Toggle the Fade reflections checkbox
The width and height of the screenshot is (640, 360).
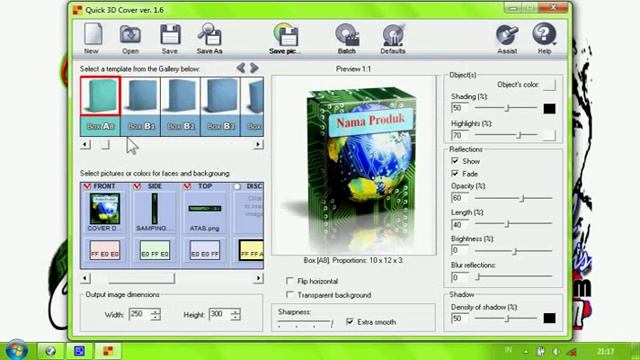pyautogui.click(x=455, y=173)
